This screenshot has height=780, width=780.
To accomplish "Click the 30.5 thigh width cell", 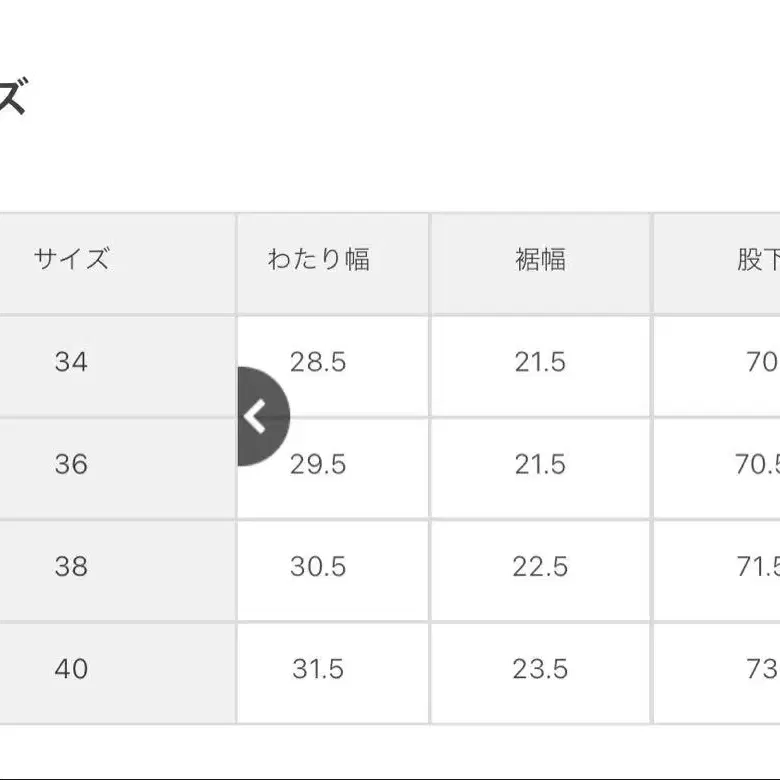I will pyautogui.click(x=319, y=567).
